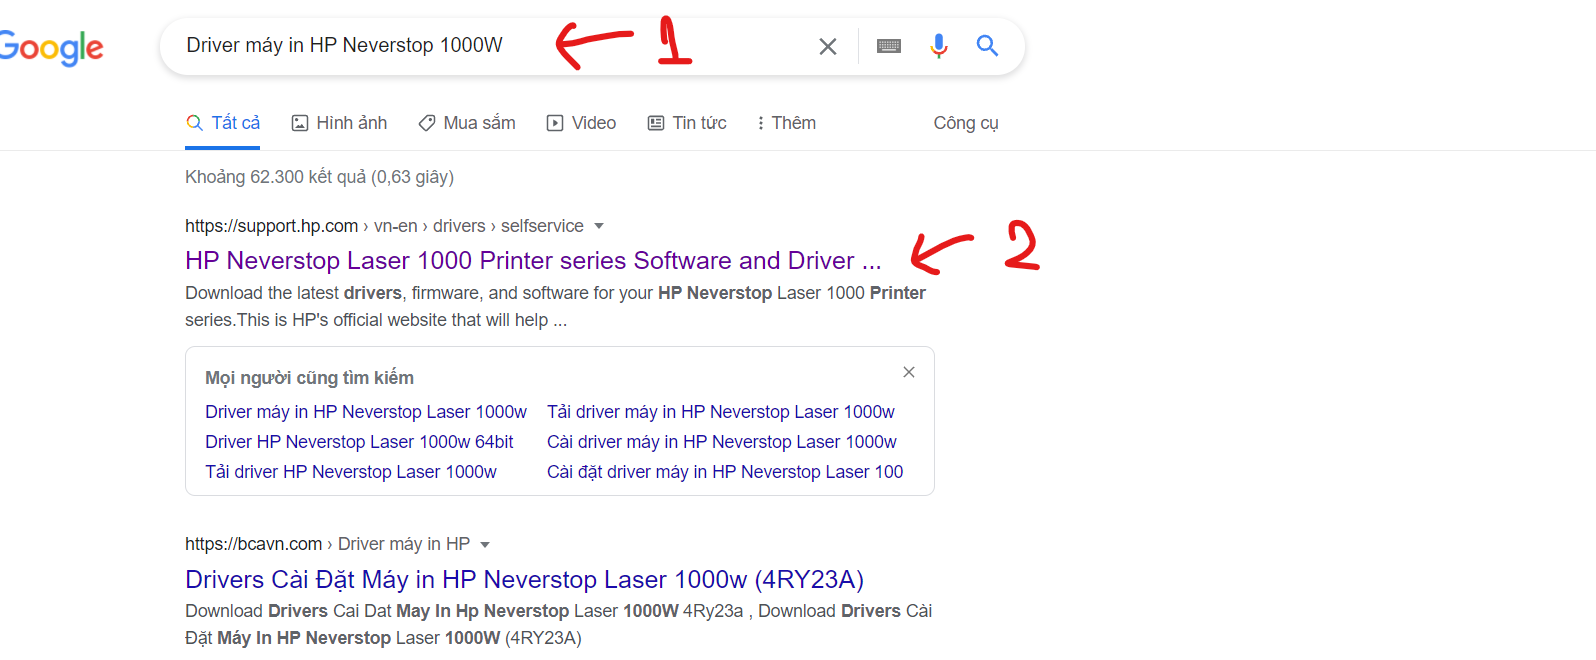The image size is (1596, 660).
Task: Switch to the Hình ảnh tab
Action: coord(339,123)
